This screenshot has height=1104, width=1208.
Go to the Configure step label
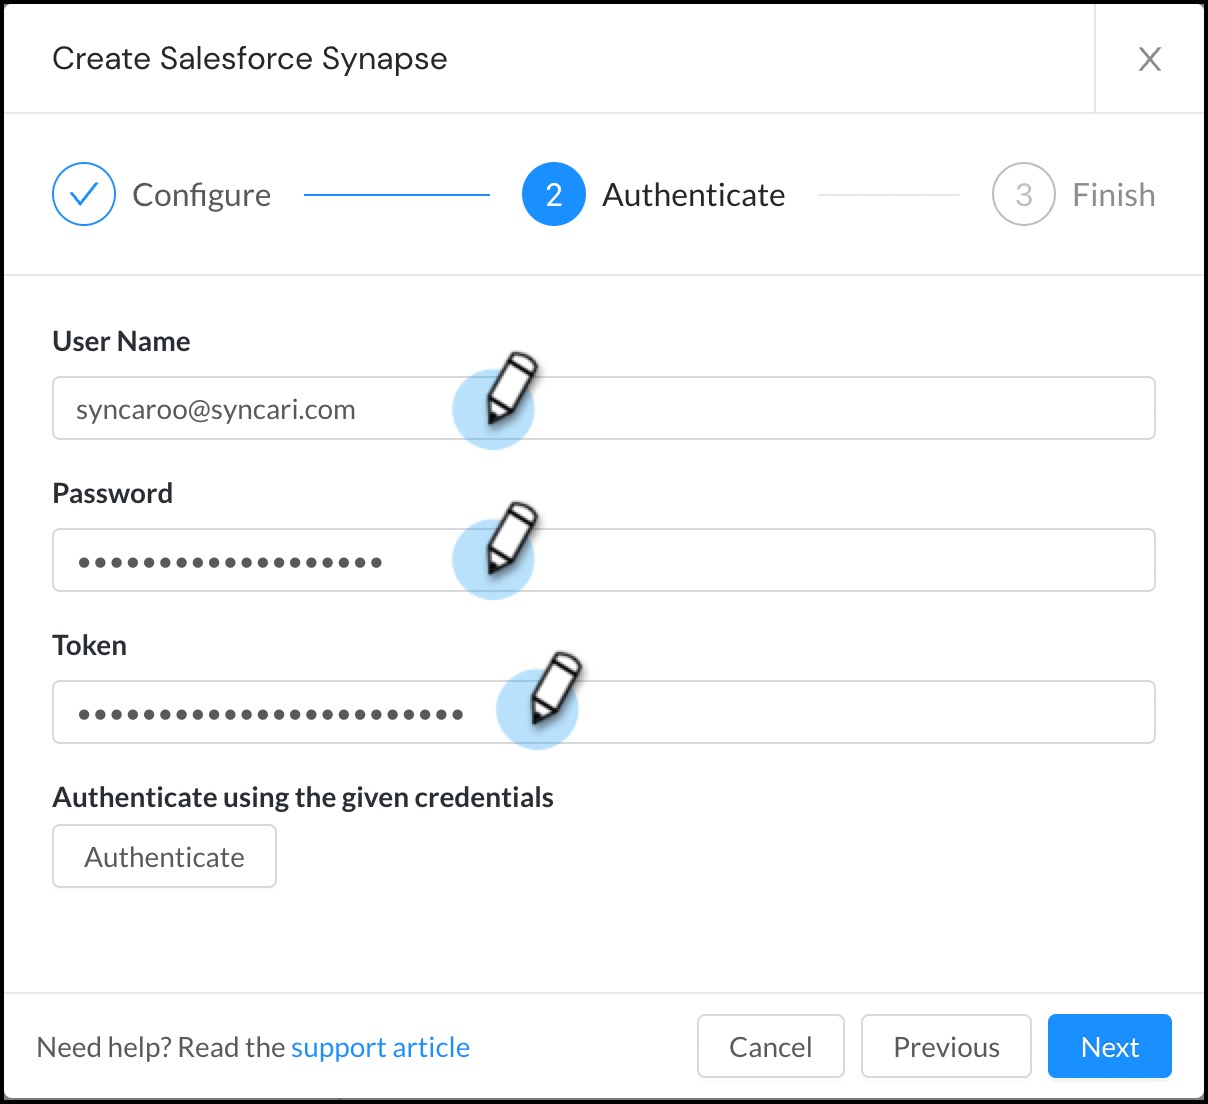click(x=201, y=195)
